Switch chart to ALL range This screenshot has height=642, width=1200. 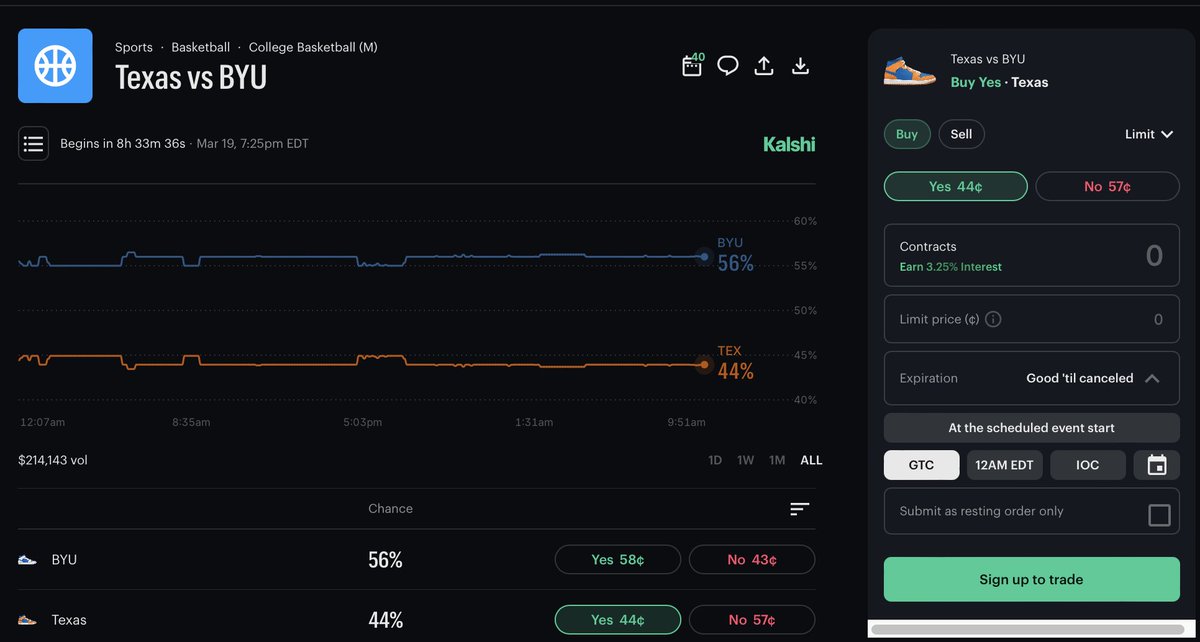[811, 460]
